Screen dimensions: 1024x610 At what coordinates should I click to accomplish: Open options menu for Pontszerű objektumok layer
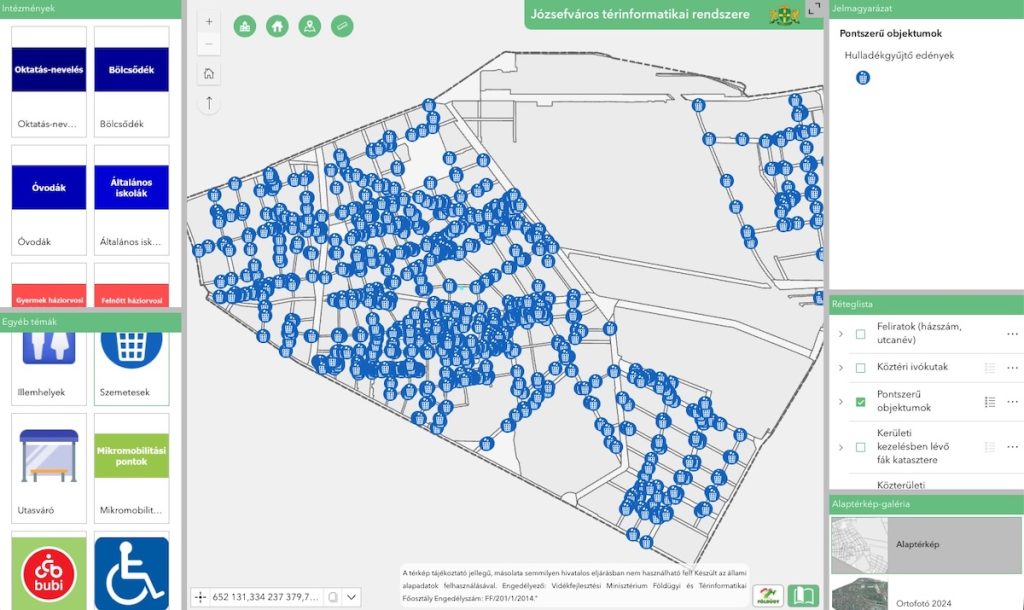[1012, 402]
